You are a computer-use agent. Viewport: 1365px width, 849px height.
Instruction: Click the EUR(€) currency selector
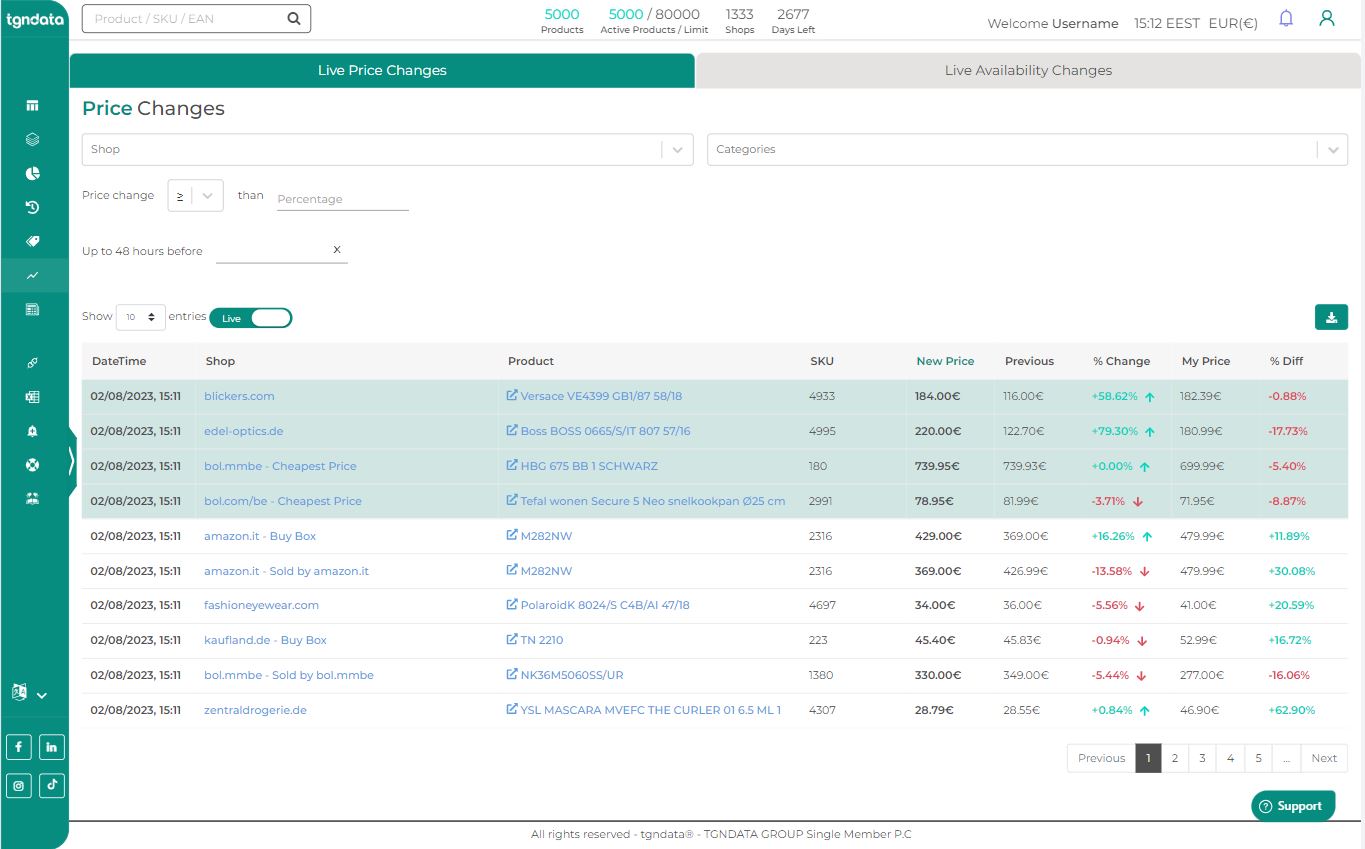click(x=1233, y=23)
